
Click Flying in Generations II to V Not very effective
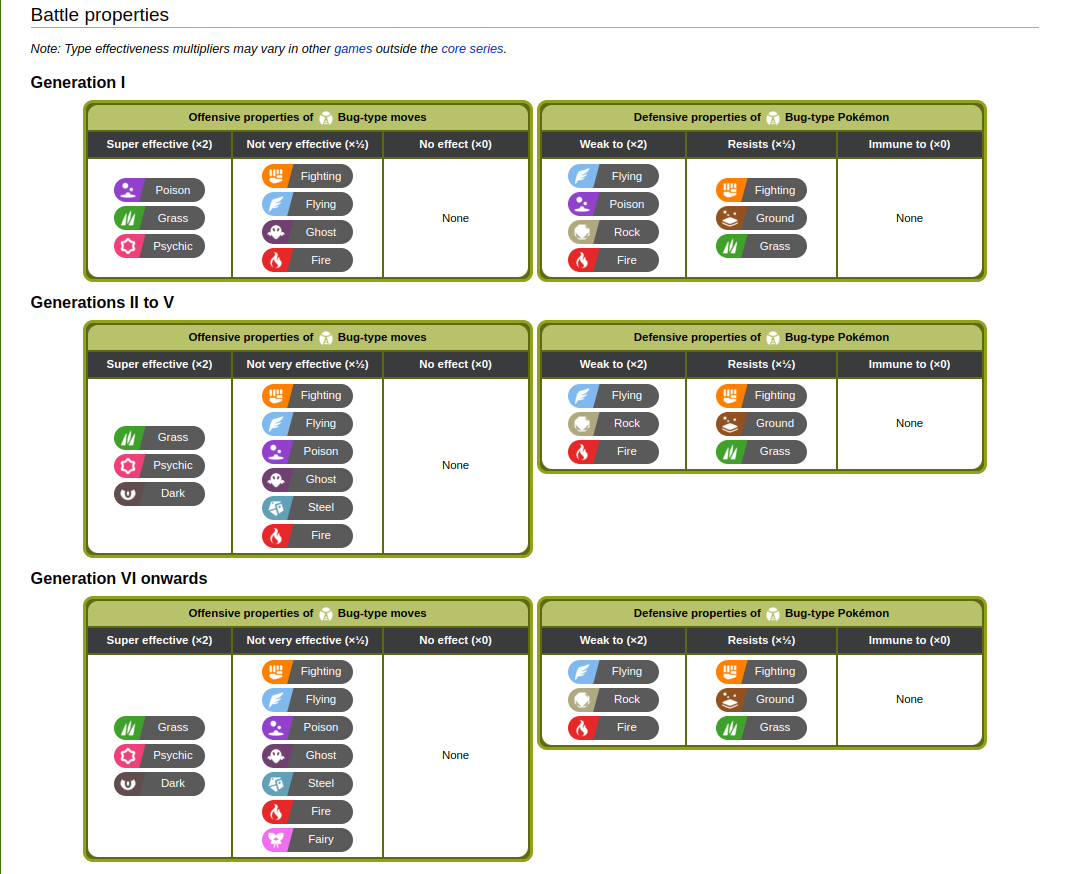(x=307, y=423)
